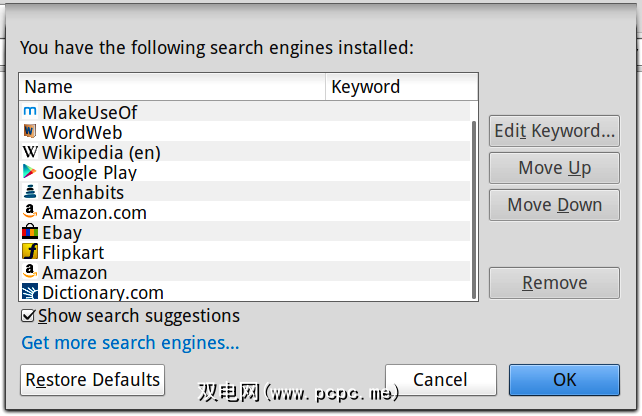Sort list by Name column header
The width and height of the screenshot is (642, 416).
point(172,87)
